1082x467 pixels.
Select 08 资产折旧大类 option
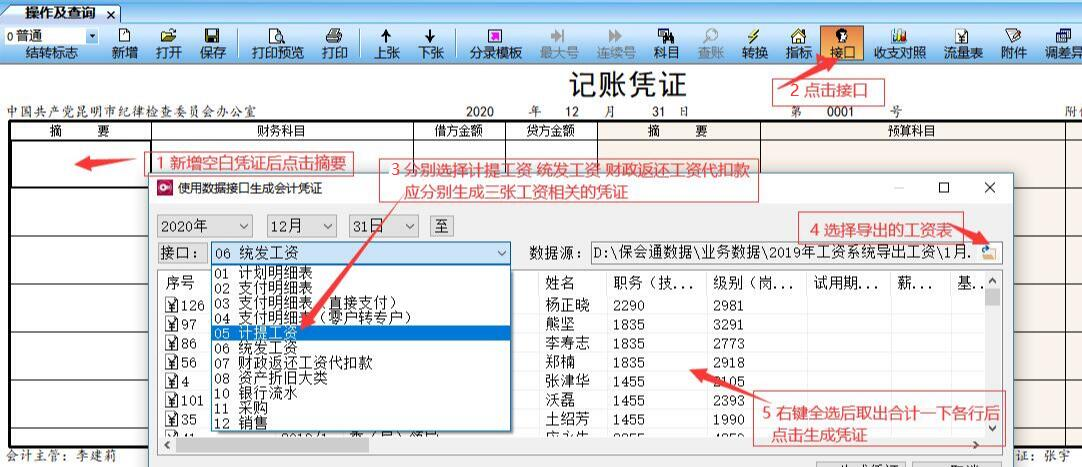point(360,378)
